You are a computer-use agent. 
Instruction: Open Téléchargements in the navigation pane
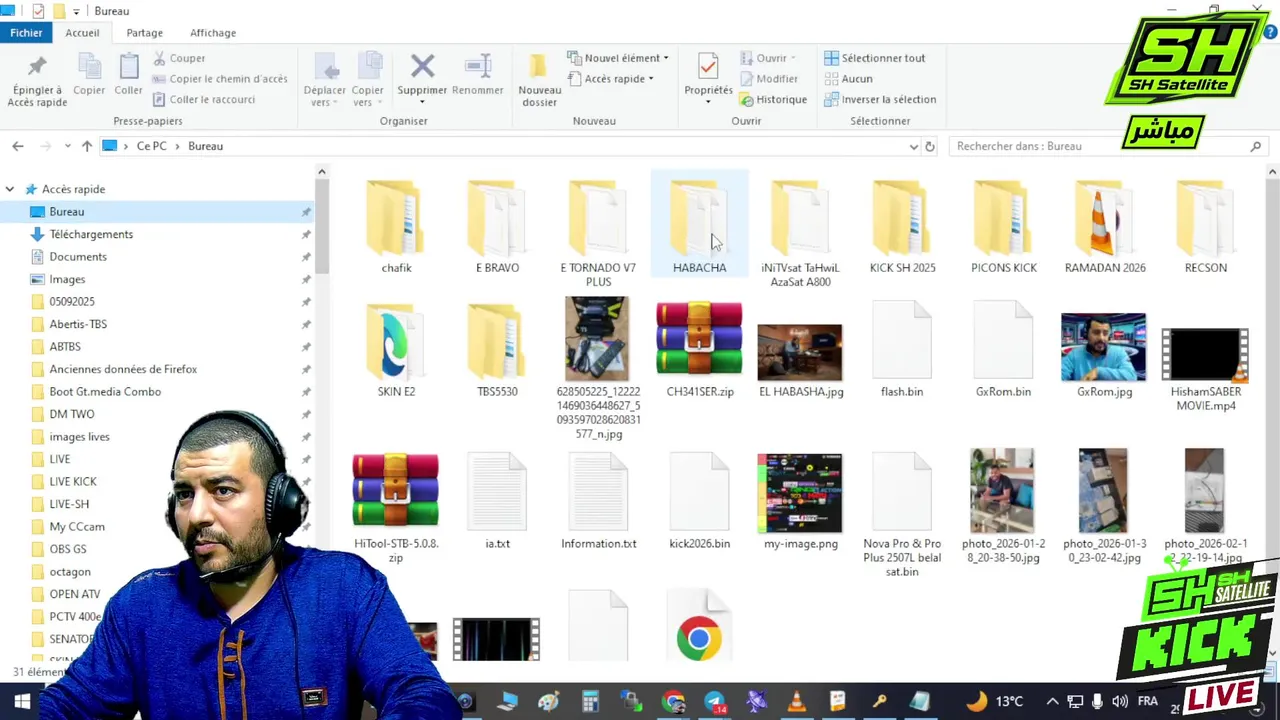(91, 234)
